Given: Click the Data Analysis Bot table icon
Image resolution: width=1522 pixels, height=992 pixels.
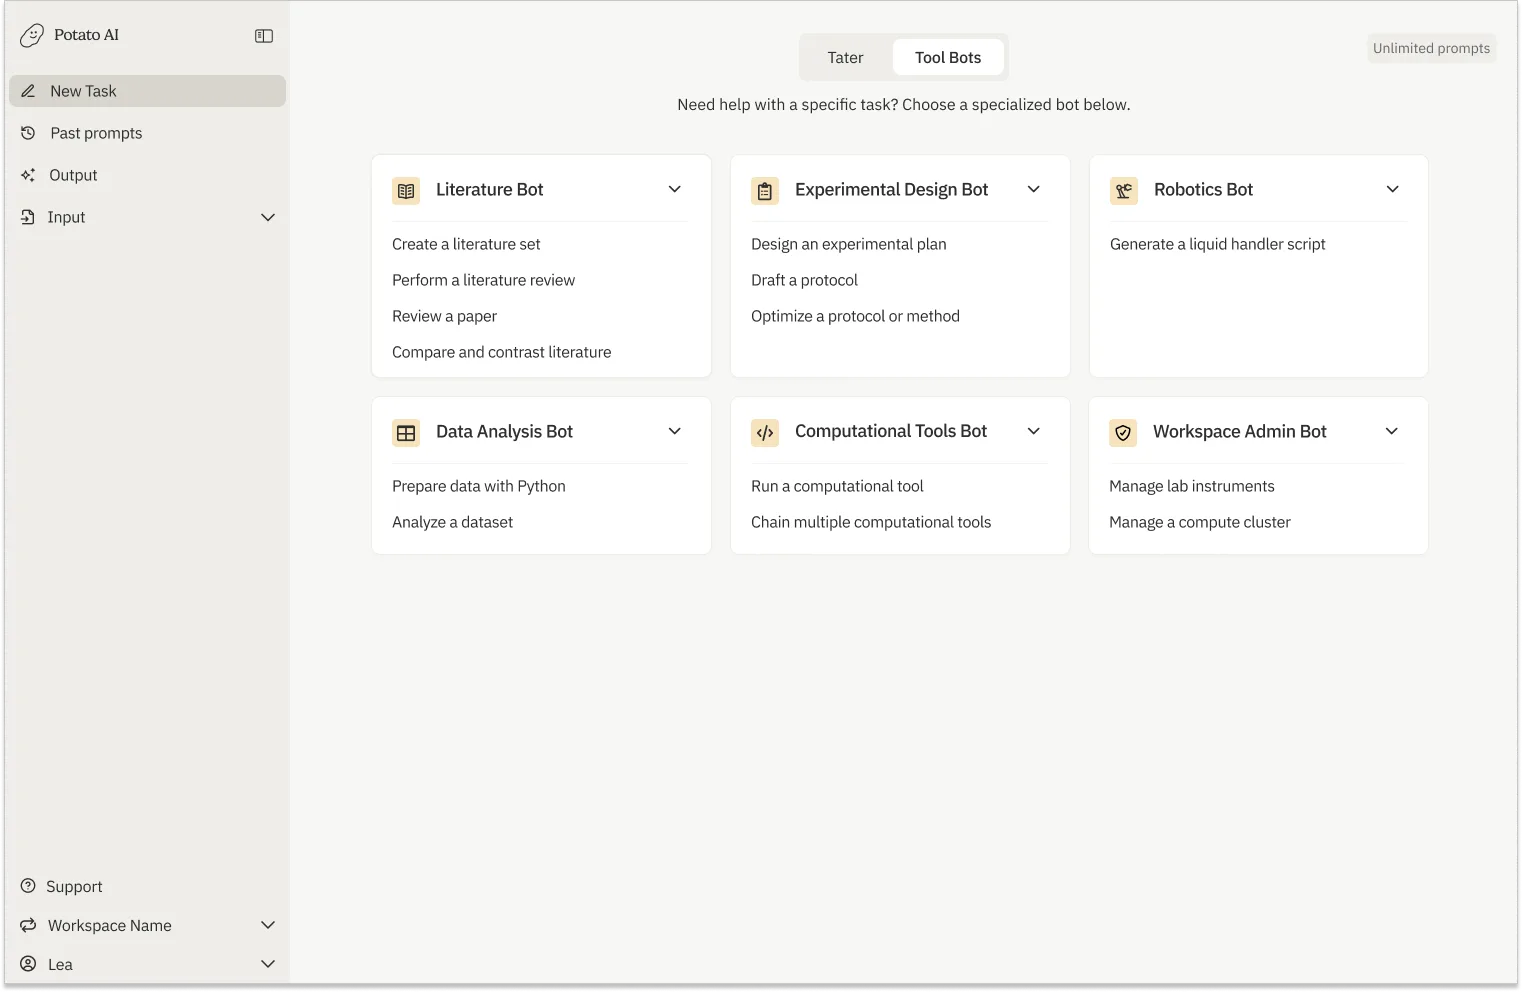Looking at the screenshot, I should coord(406,432).
